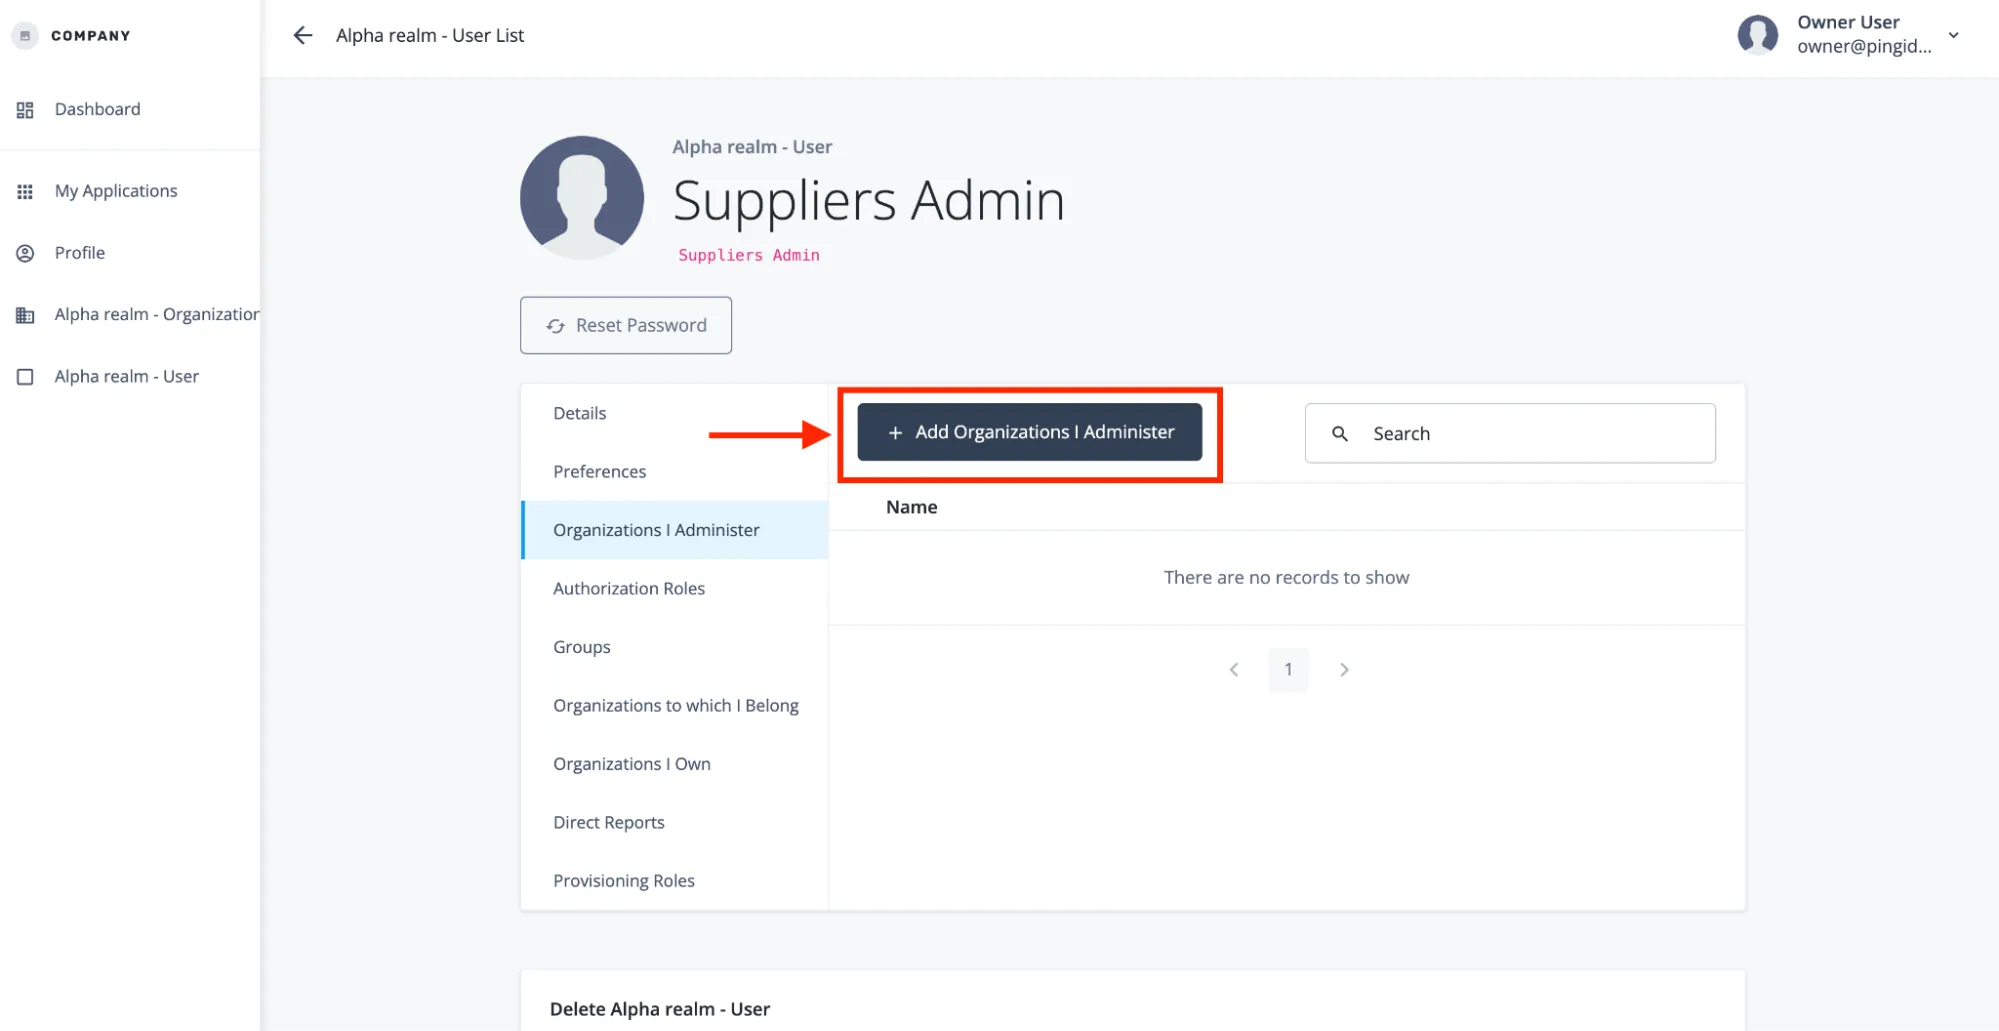Expand the Owner User account dropdown
The height and width of the screenshot is (1031, 1999).
click(x=1953, y=35)
